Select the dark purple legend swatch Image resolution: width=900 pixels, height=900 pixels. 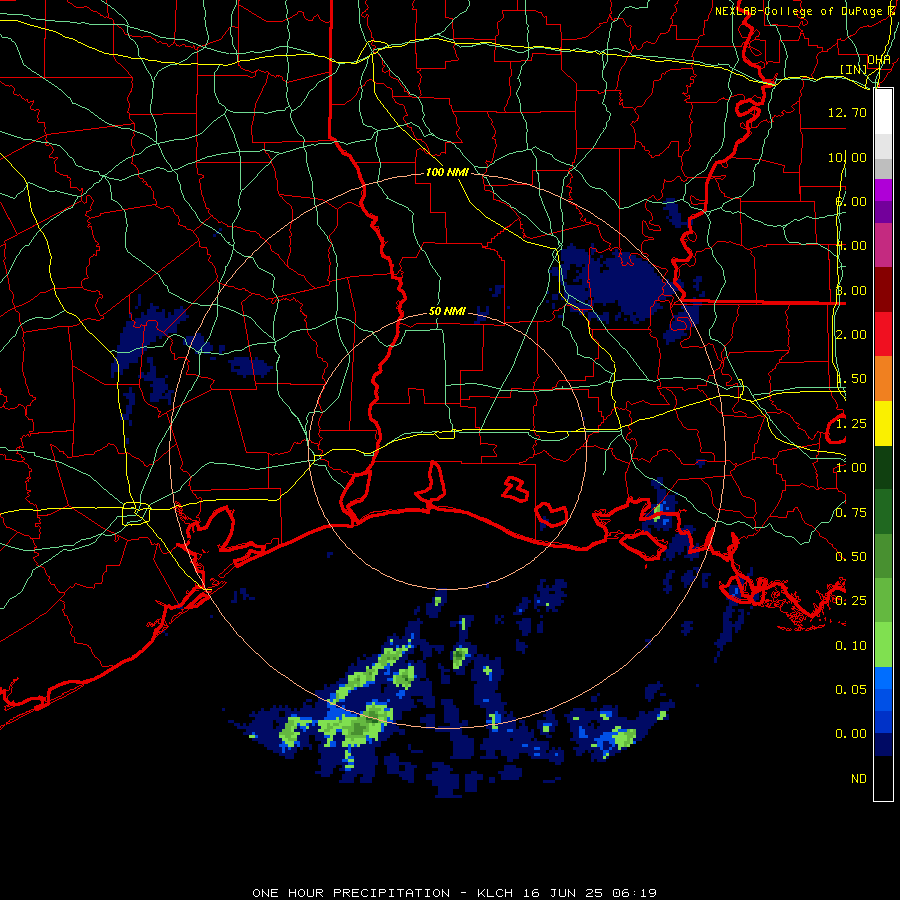point(883,212)
